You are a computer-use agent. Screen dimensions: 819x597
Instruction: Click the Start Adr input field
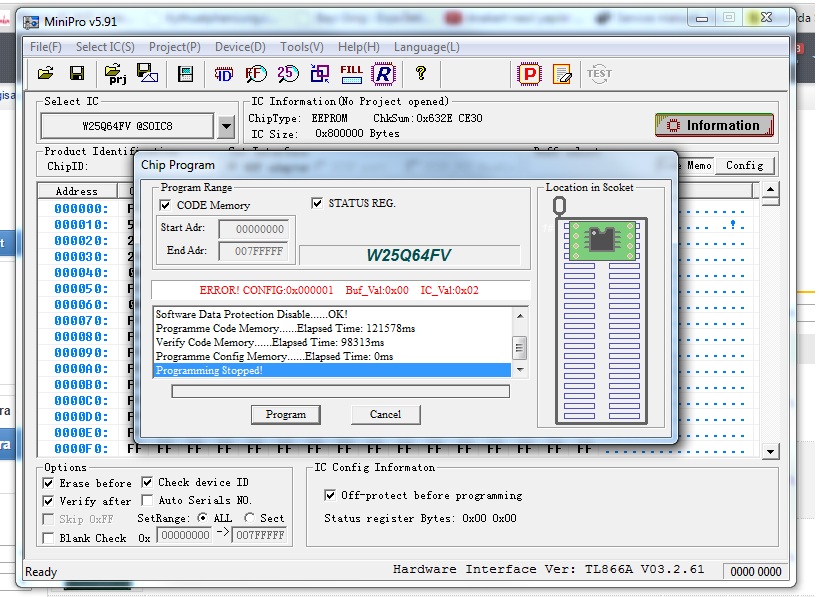(x=253, y=229)
